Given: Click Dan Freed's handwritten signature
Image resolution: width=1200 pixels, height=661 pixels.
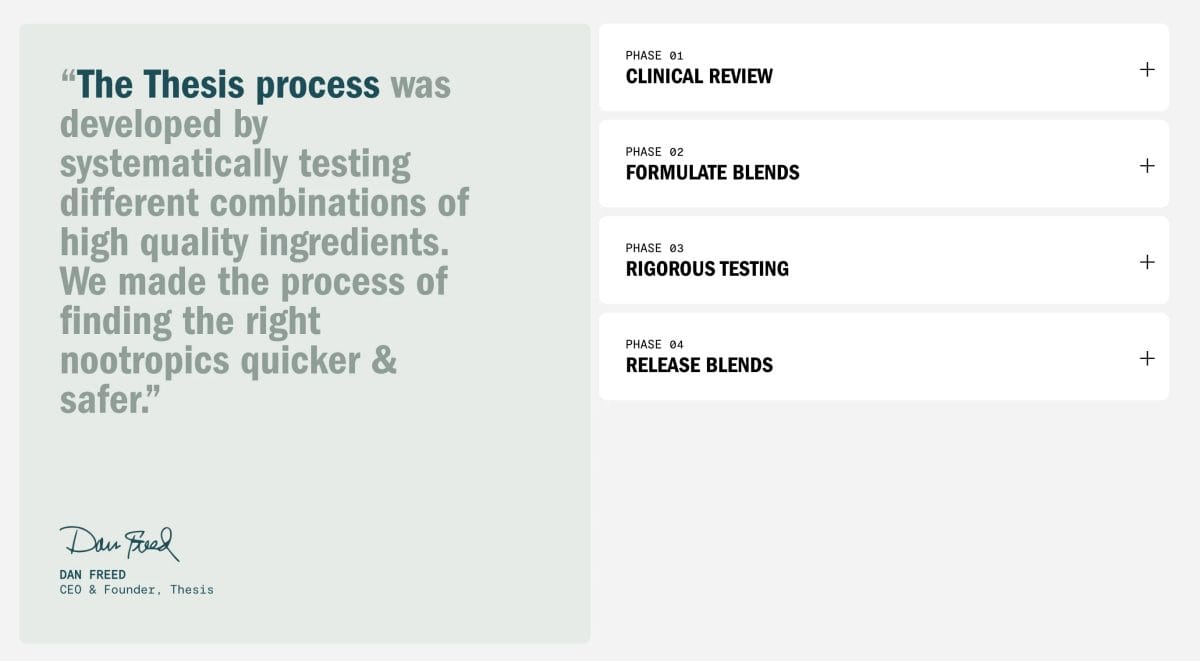Looking at the screenshot, I should 119,543.
